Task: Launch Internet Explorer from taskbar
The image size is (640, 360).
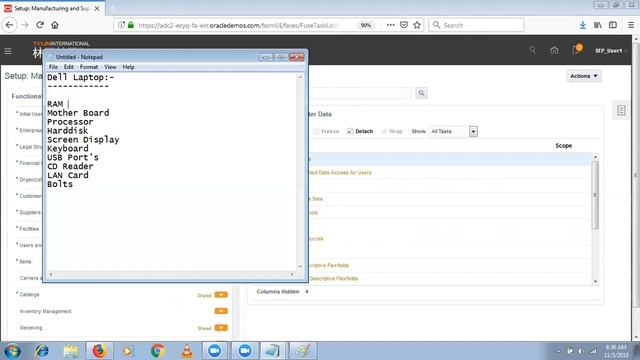Action: (42, 351)
